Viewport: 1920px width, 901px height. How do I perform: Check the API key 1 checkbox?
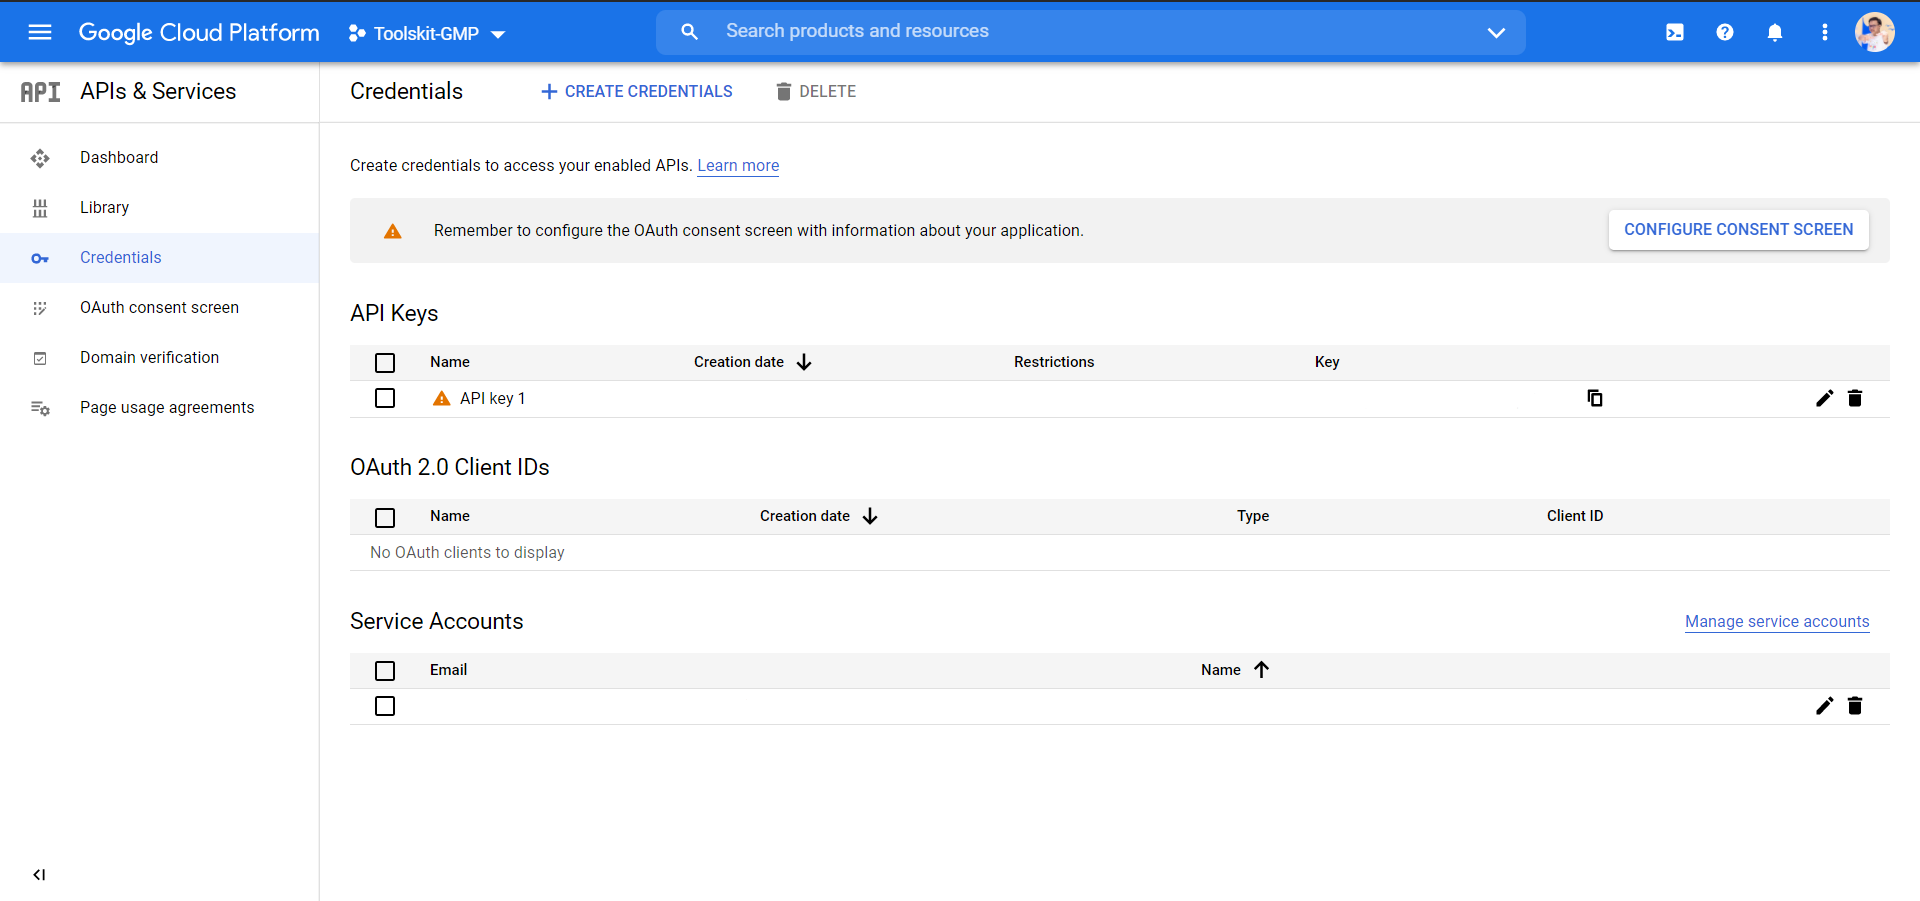tap(385, 398)
